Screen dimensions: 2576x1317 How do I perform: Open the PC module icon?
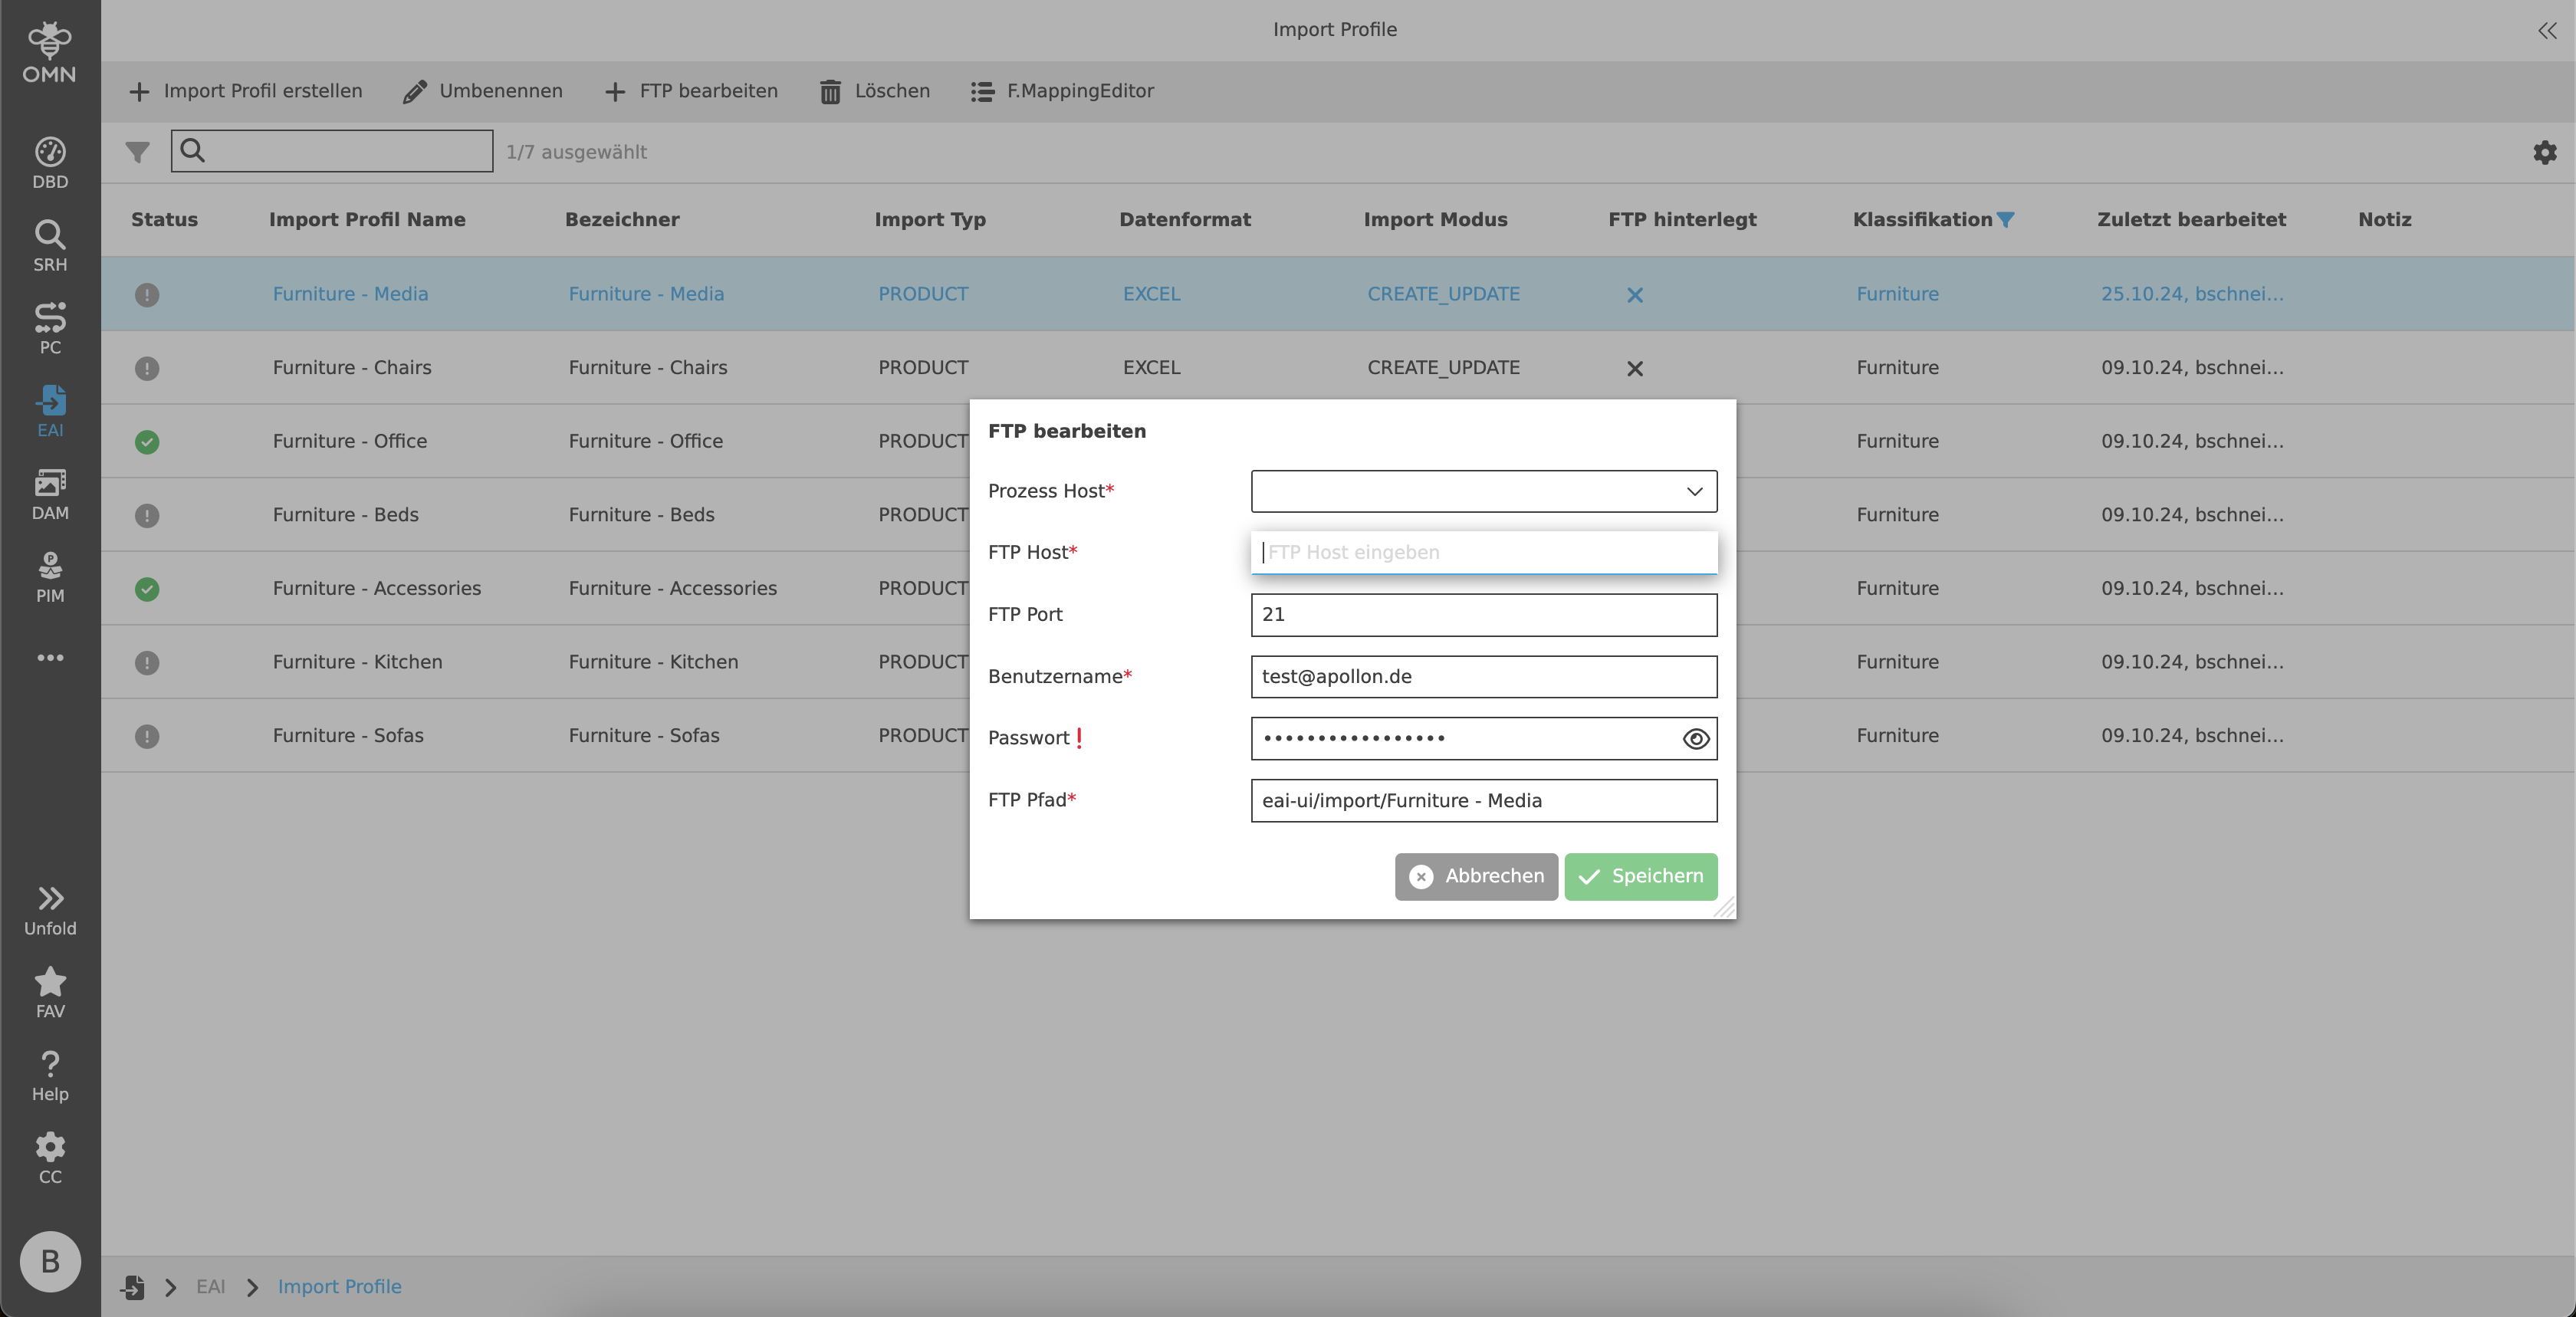coord(50,328)
